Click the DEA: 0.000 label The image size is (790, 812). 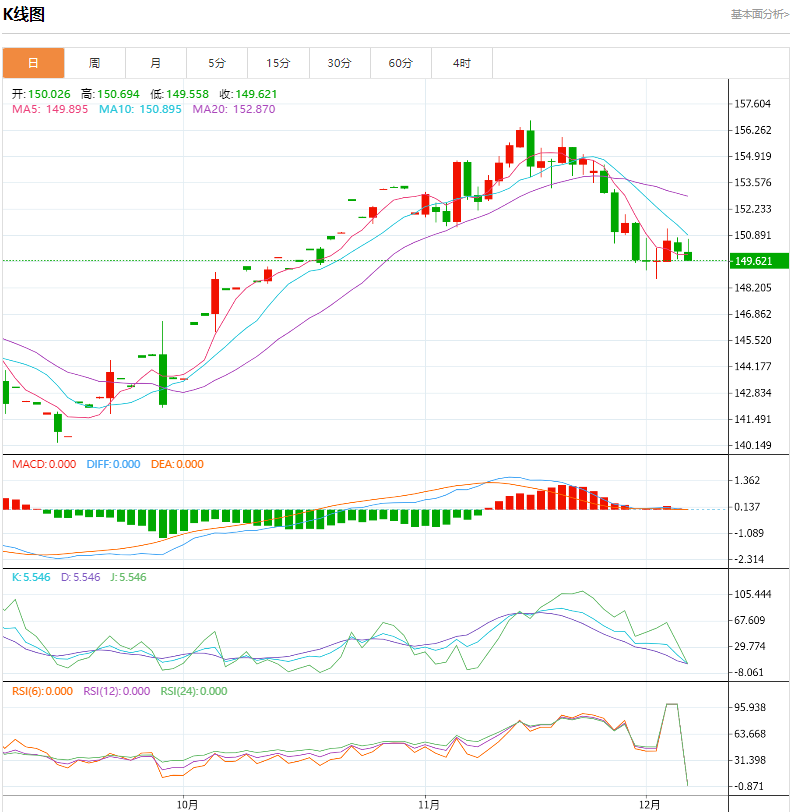tap(177, 465)
